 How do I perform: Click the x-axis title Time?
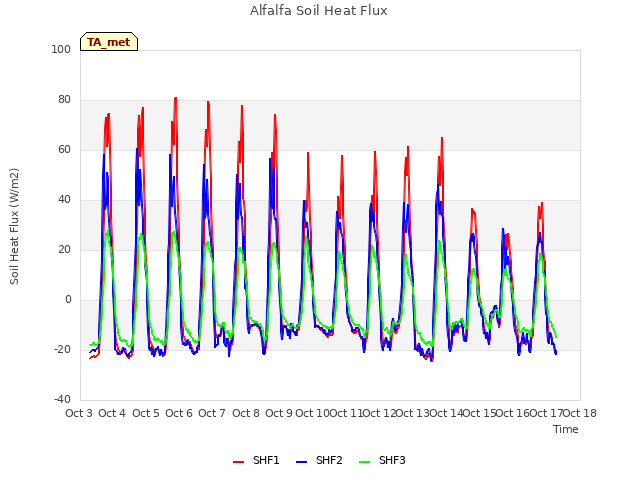point(566,429)
